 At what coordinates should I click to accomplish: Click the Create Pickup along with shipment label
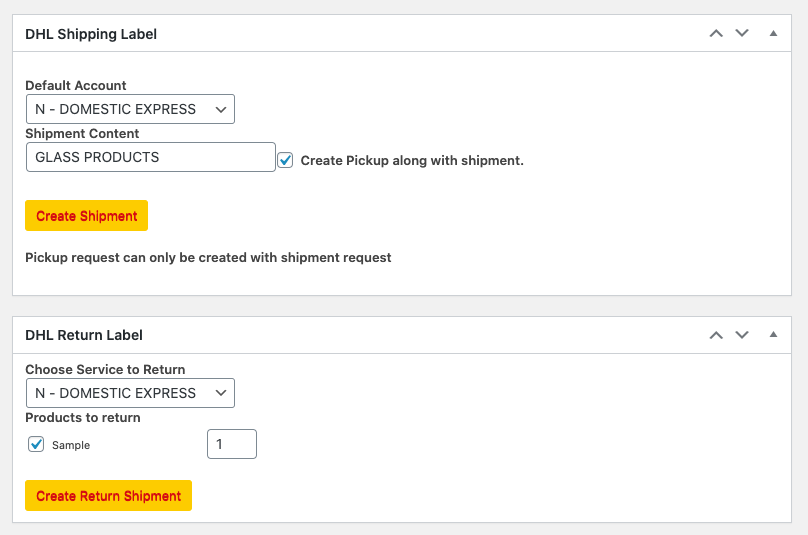coord(412,161)
